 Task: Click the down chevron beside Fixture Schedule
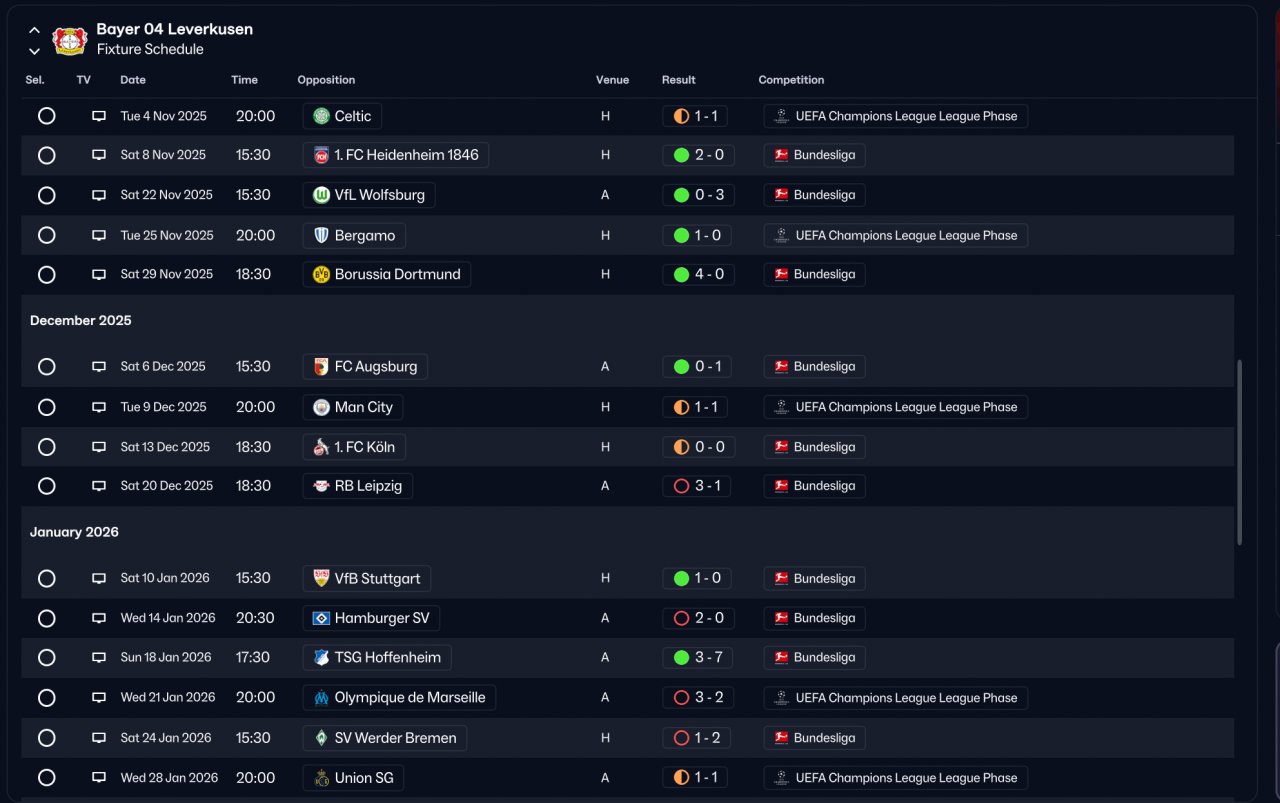(x=34, y=51)
